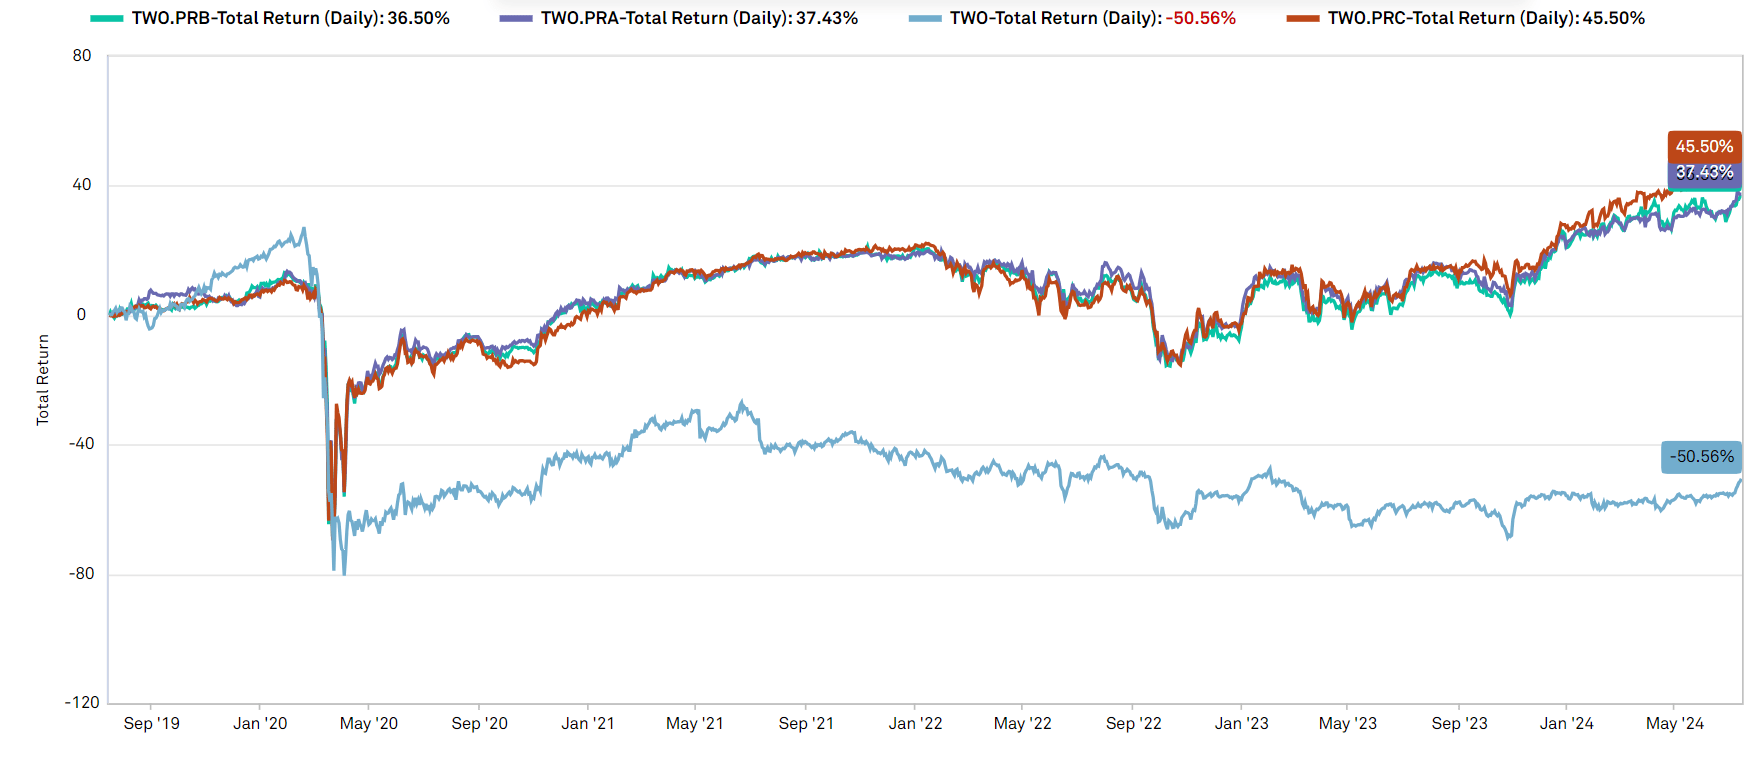Toggle the TWO.PRA-Total Return series label
The width and height of the screenshot is (1758, 765).
699,18
